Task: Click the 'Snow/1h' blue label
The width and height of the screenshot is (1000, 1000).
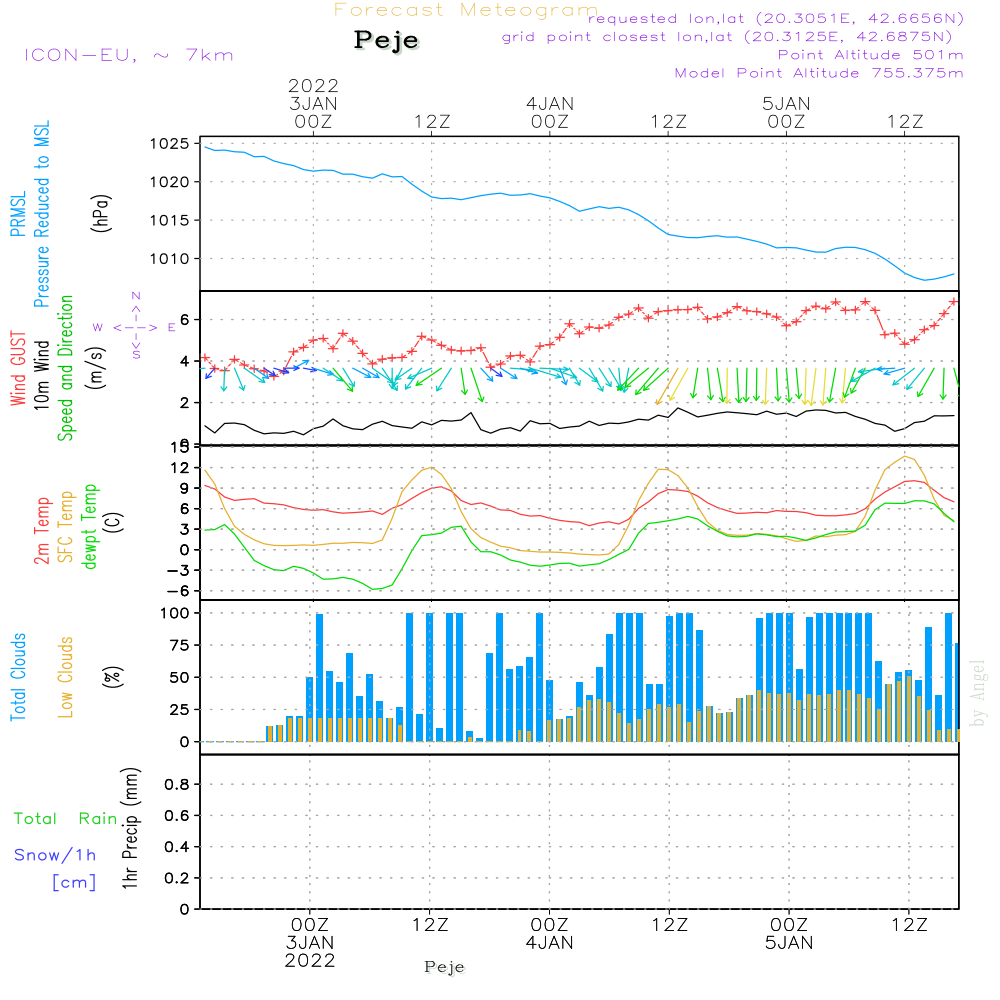Action: [x=55, y=855]
